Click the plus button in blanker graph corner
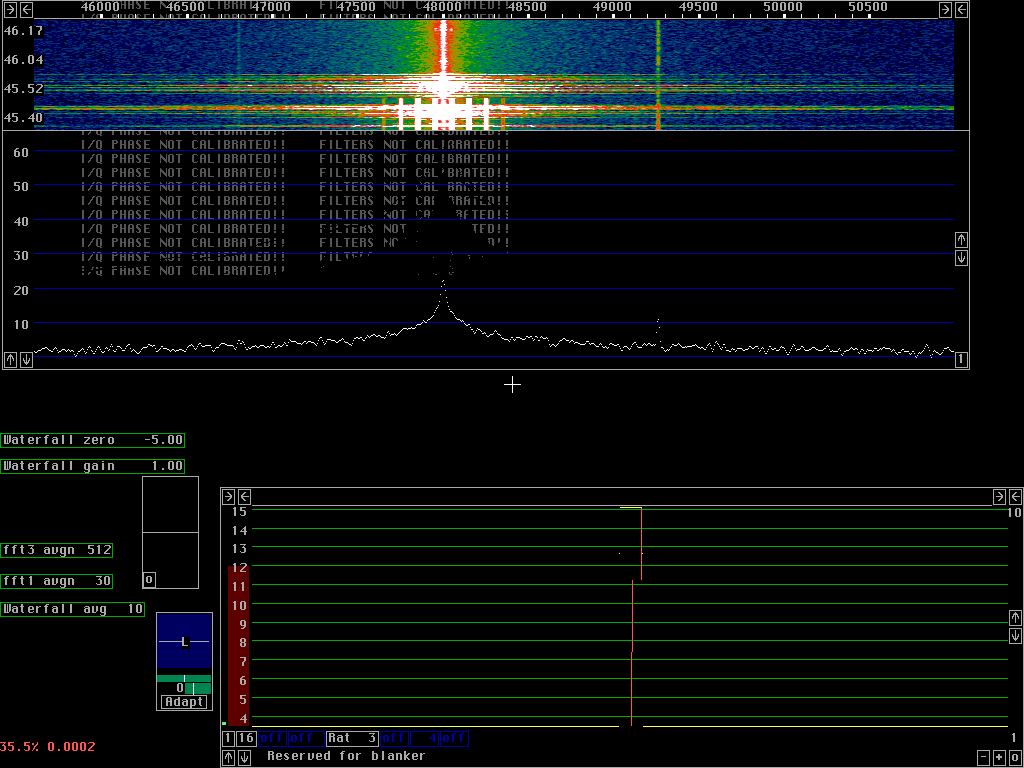The height and width of the screenshot is (768, 1024). [x=999, y=758]
